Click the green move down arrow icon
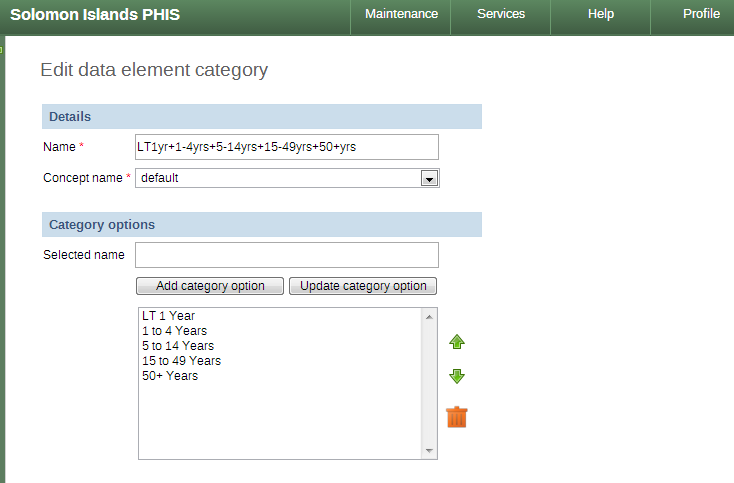734x483 pixels. coord(457,376)
